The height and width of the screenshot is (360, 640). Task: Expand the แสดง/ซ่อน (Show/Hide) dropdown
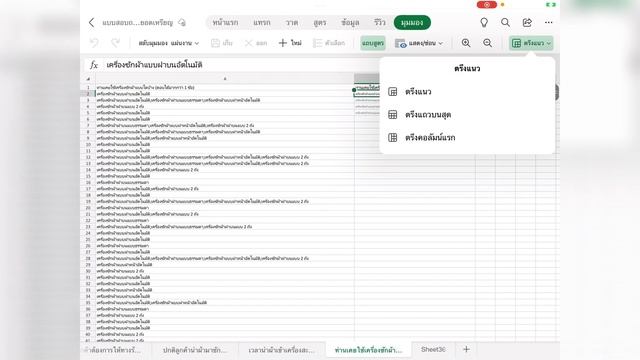pos(419,43)
